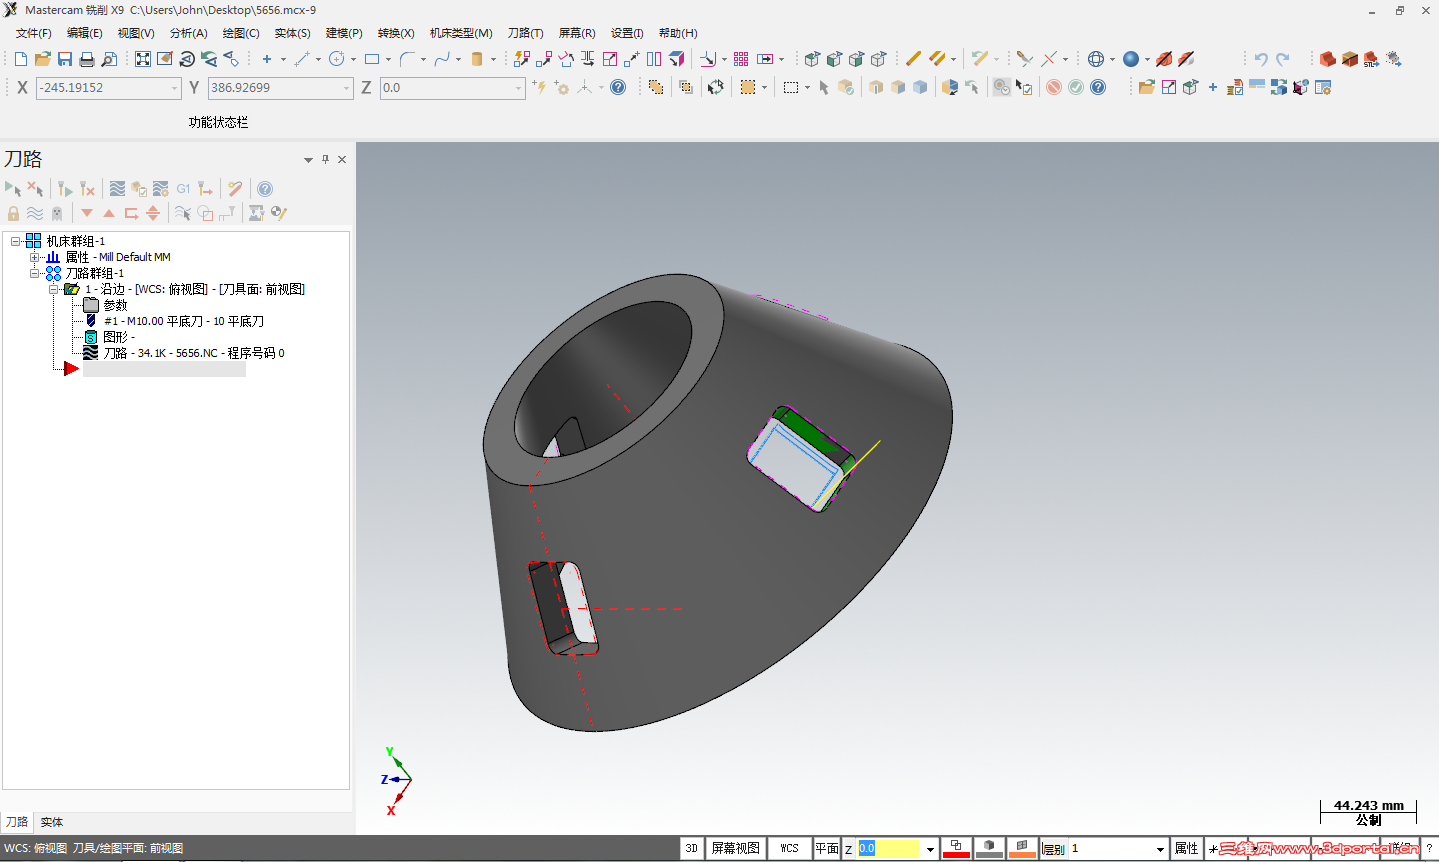This screenshot has width=1439, height=862.
Task: Toggle toolpath display ghost icon
Action: tap(57, 213)
